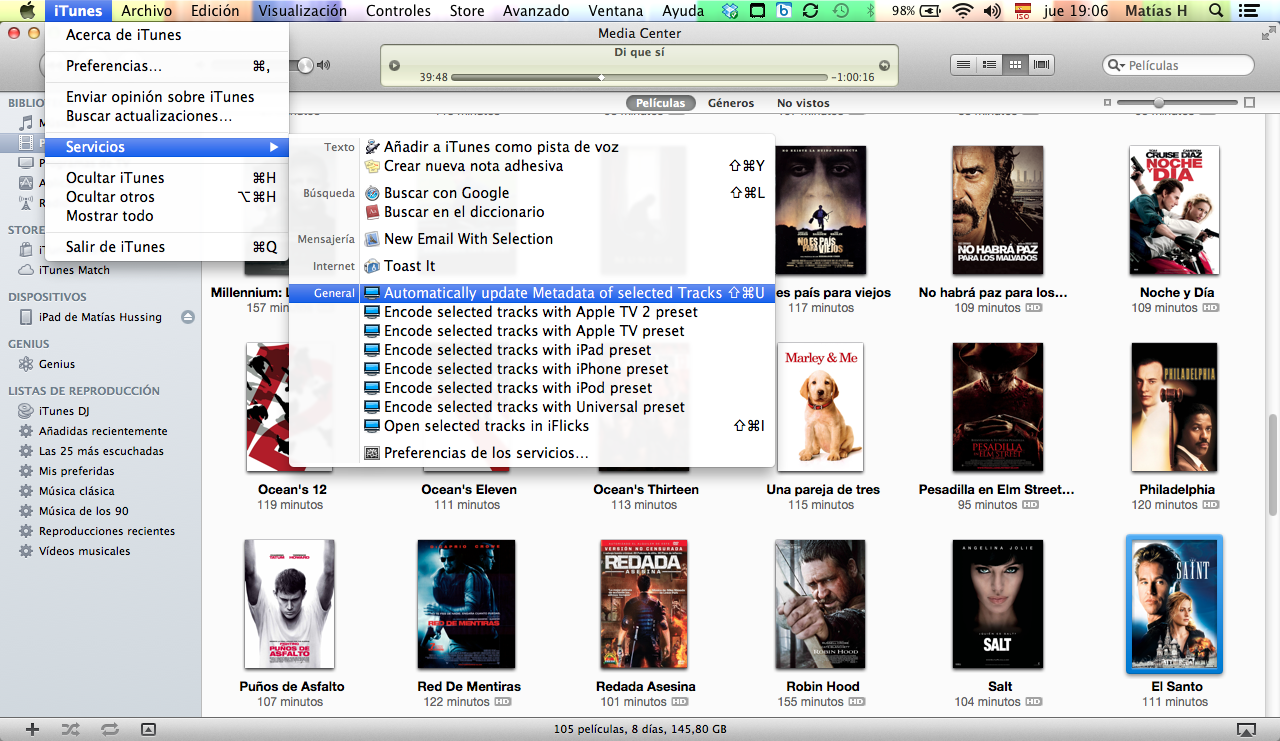Add new playlist with plus icon
The height and width of the screenshot is (741, 1280).
[32, 729]
